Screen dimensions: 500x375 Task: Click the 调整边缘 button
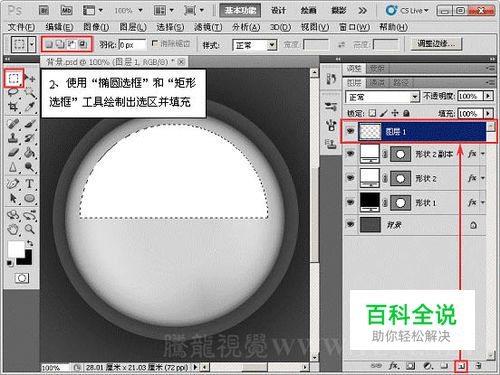[x=436, y=44]
